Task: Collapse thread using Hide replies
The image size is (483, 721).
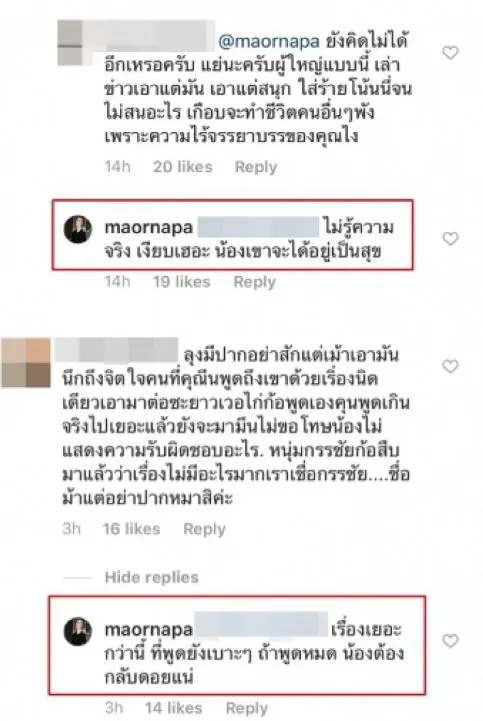Action: click(151, 577)
